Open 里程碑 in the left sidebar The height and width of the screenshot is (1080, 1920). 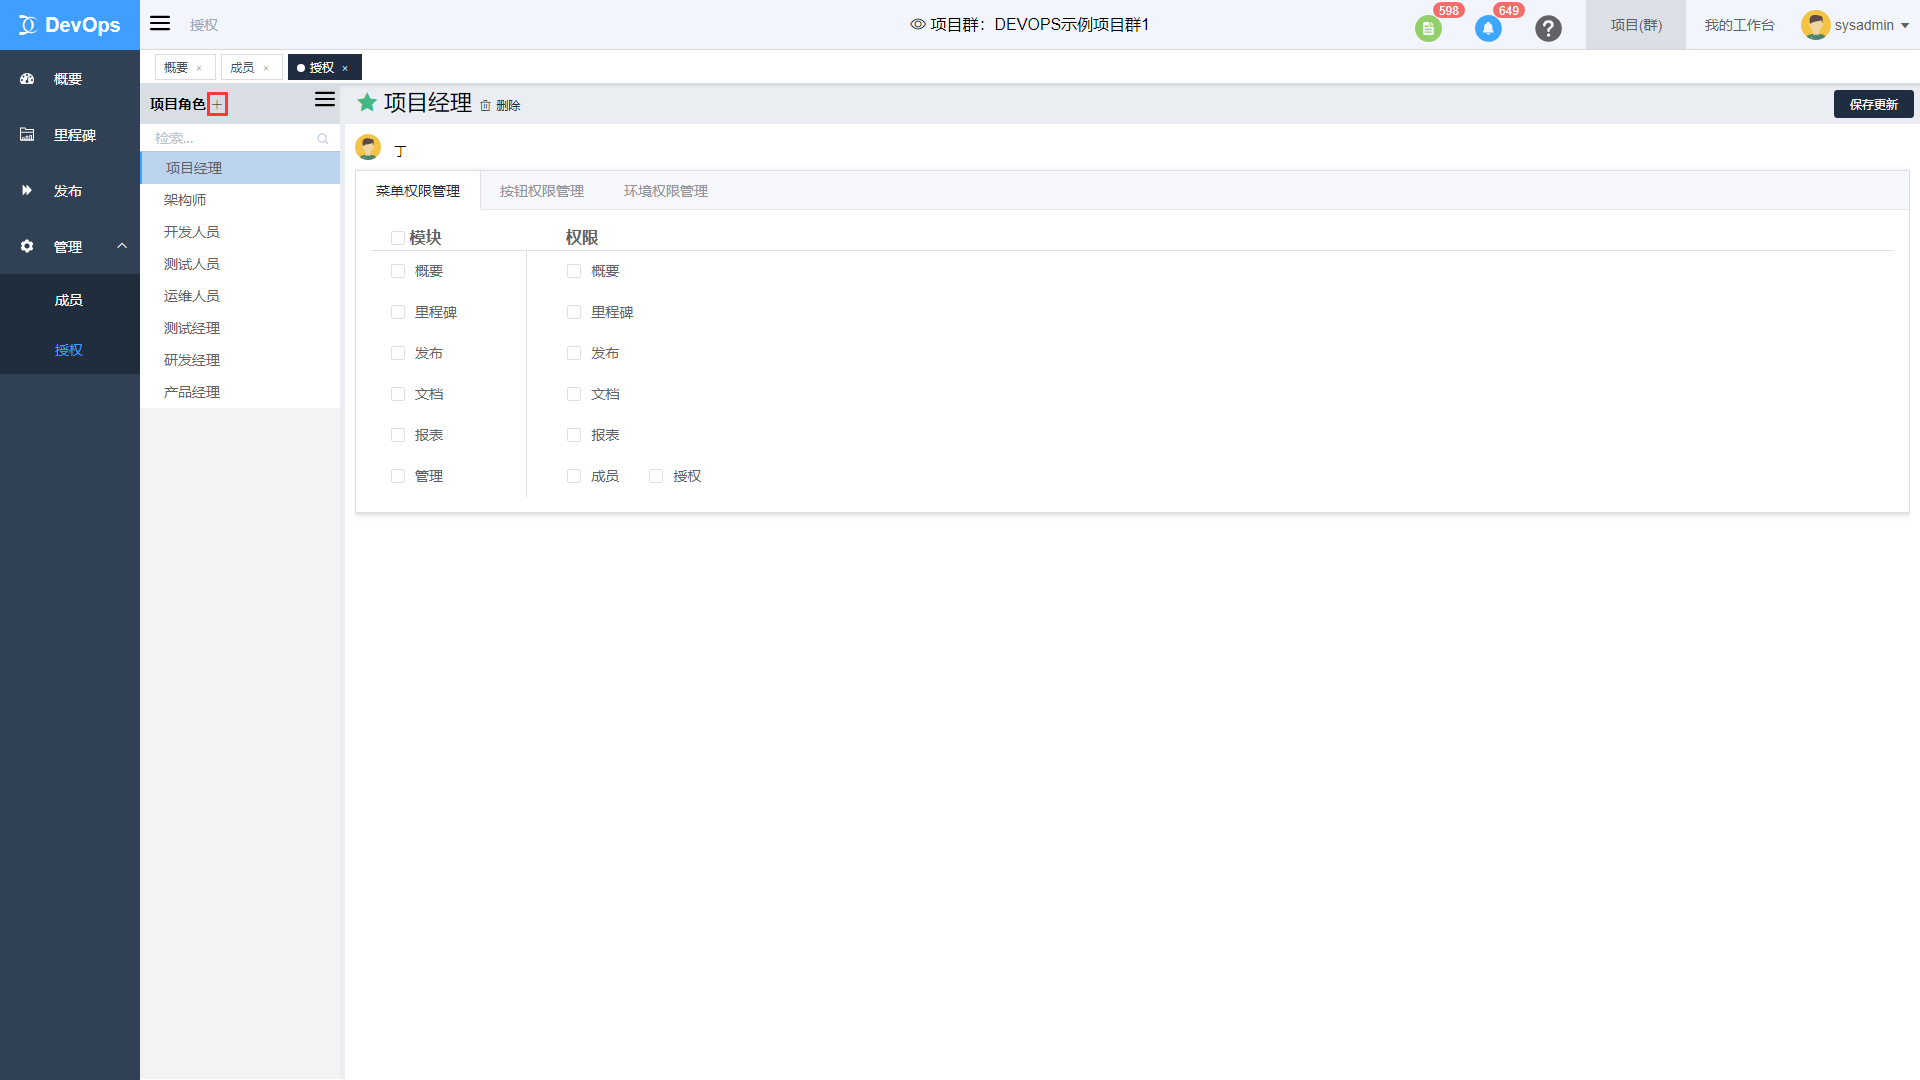click(70, 135)
